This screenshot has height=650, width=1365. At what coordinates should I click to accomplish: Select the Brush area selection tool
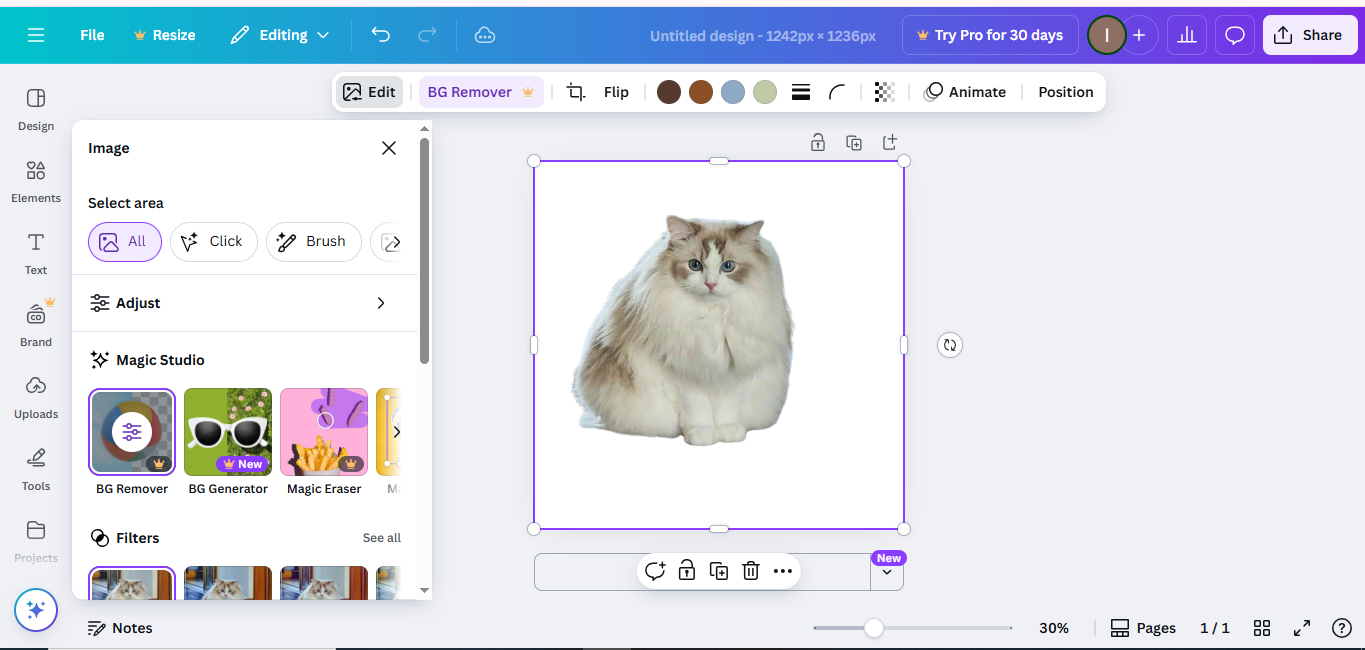[x=313, y=241]
